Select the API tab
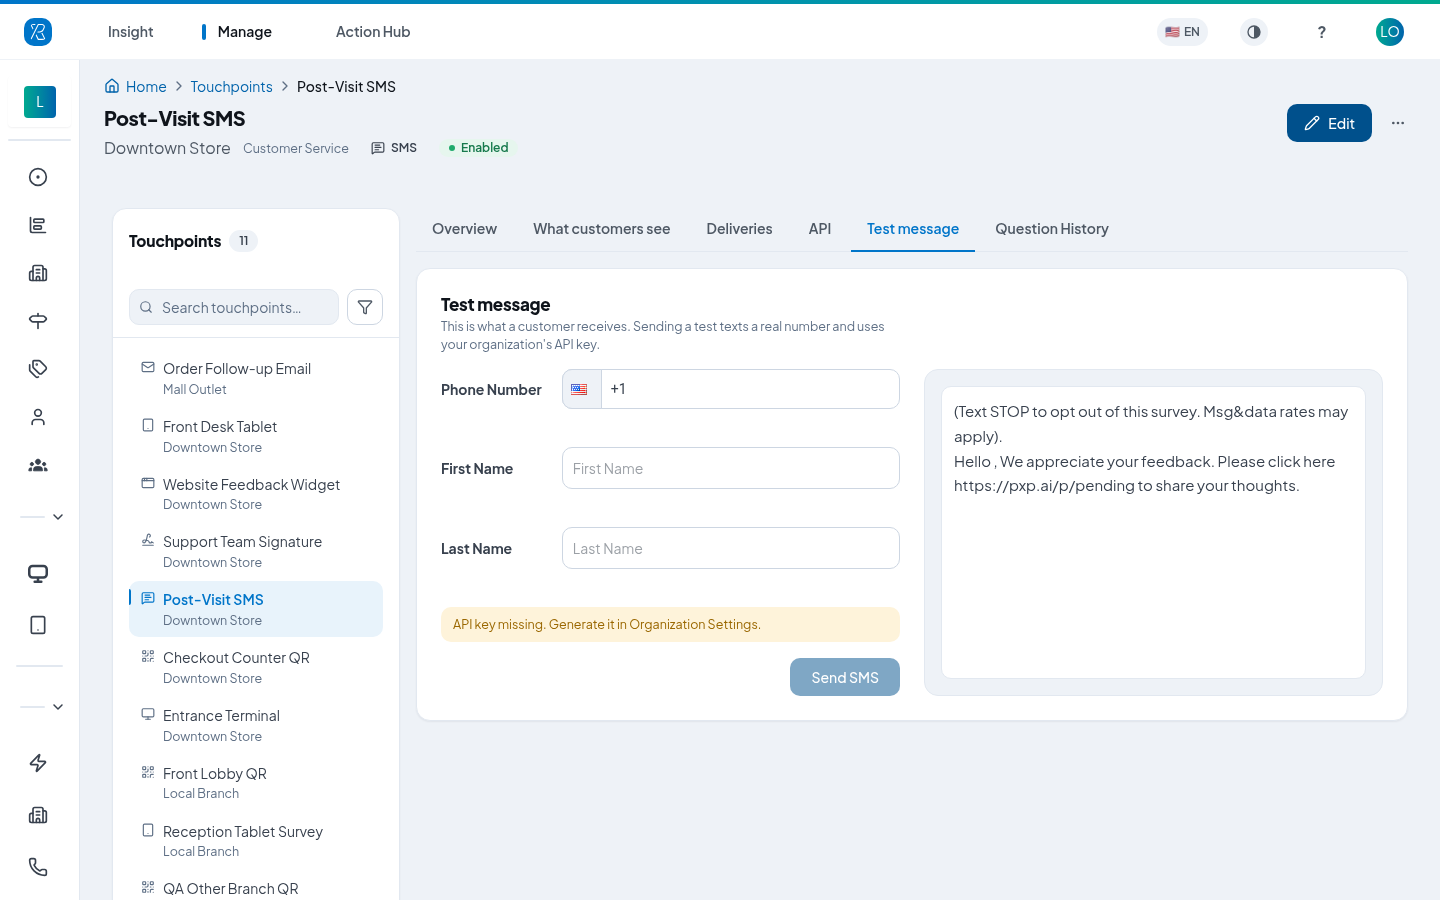 [x=820, y=229]
